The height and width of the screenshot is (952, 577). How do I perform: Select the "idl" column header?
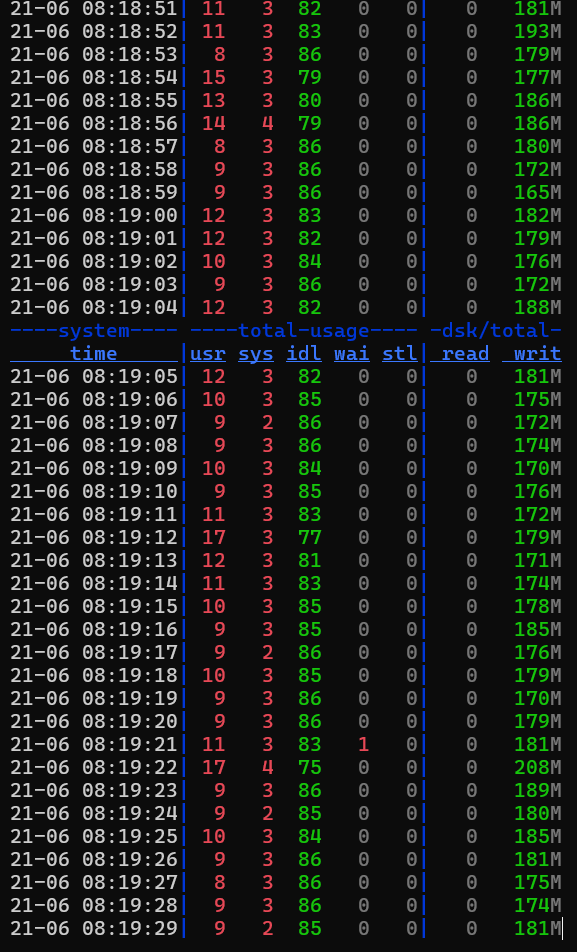[x=304, y=354]
